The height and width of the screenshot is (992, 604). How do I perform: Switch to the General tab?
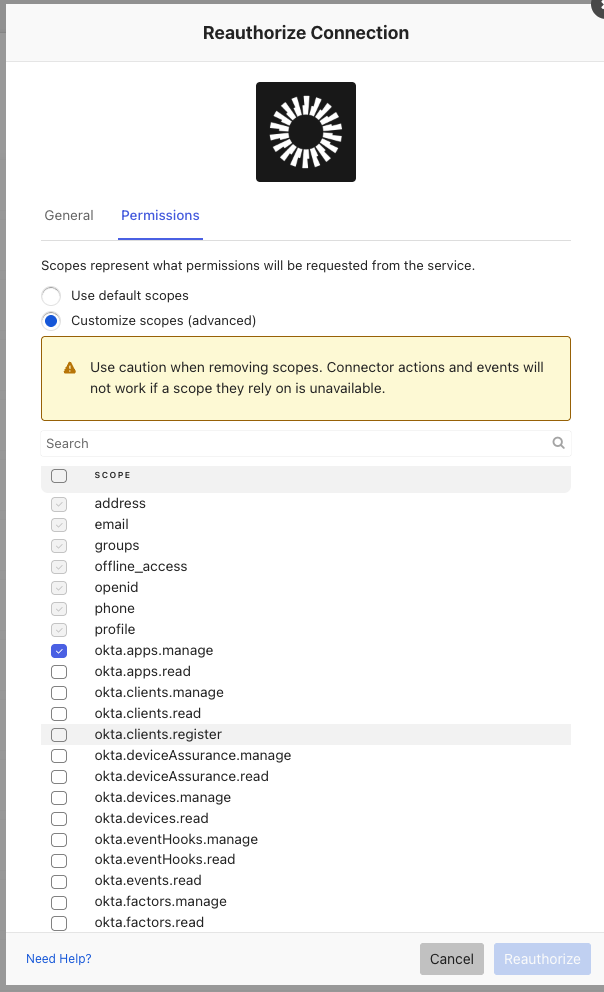69,215
